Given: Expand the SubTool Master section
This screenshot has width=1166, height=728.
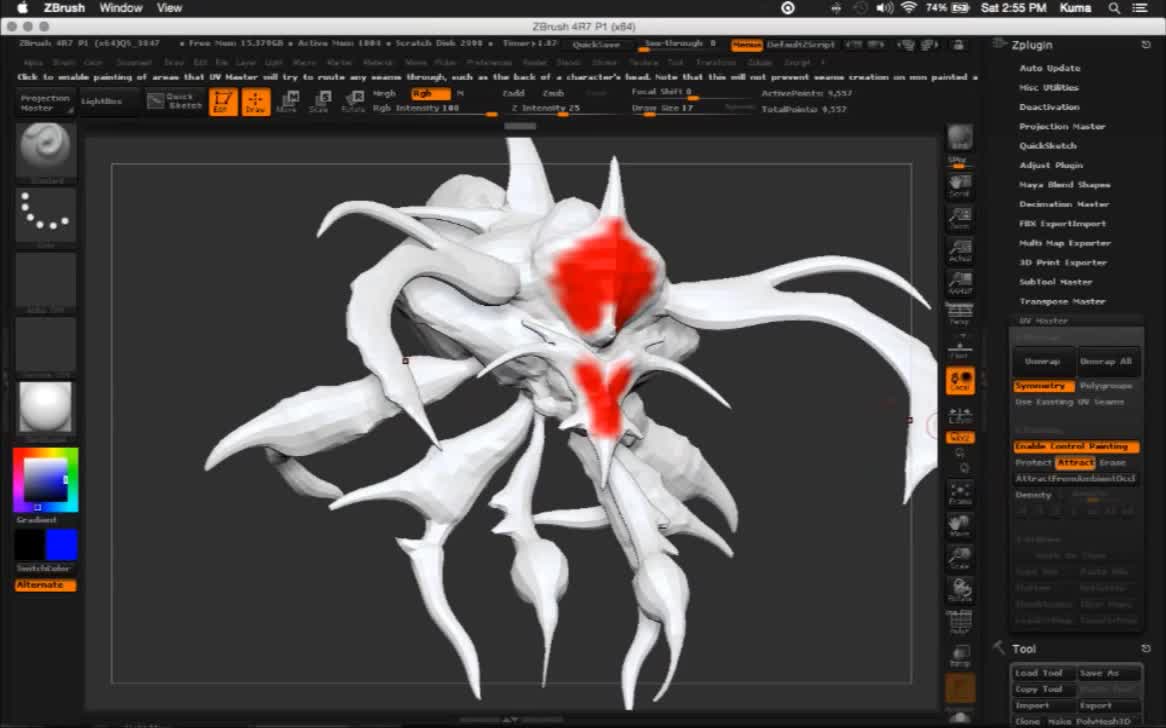Looking at the screenshot, I should click(x=1055, y=283).
